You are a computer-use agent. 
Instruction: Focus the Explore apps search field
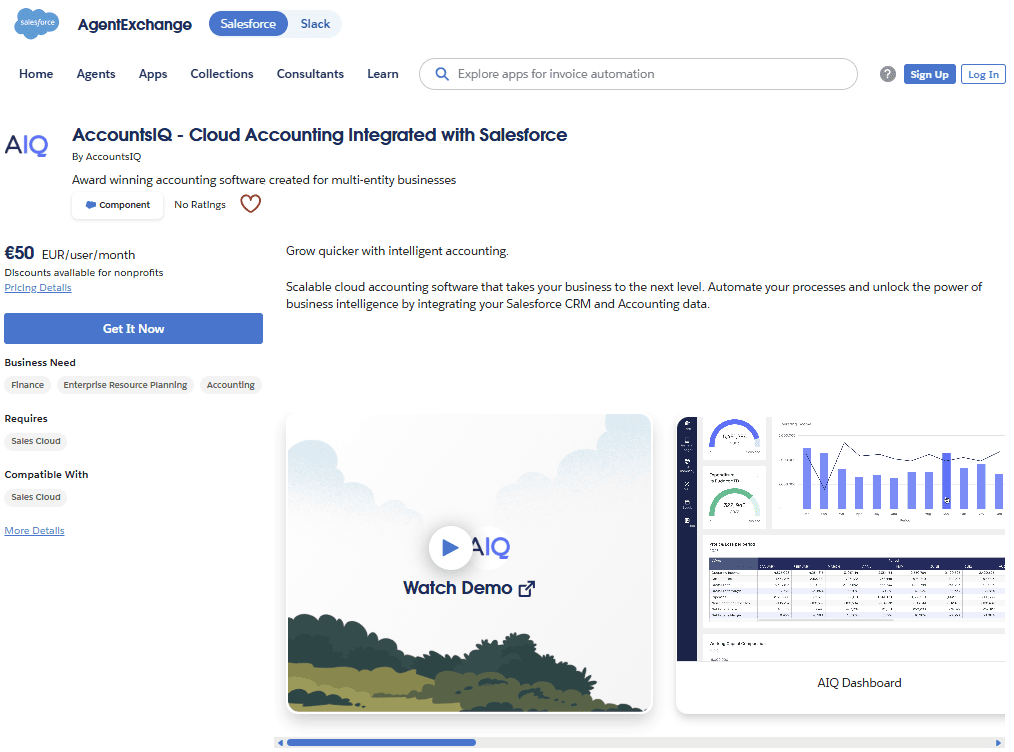[x=638, y=74]
